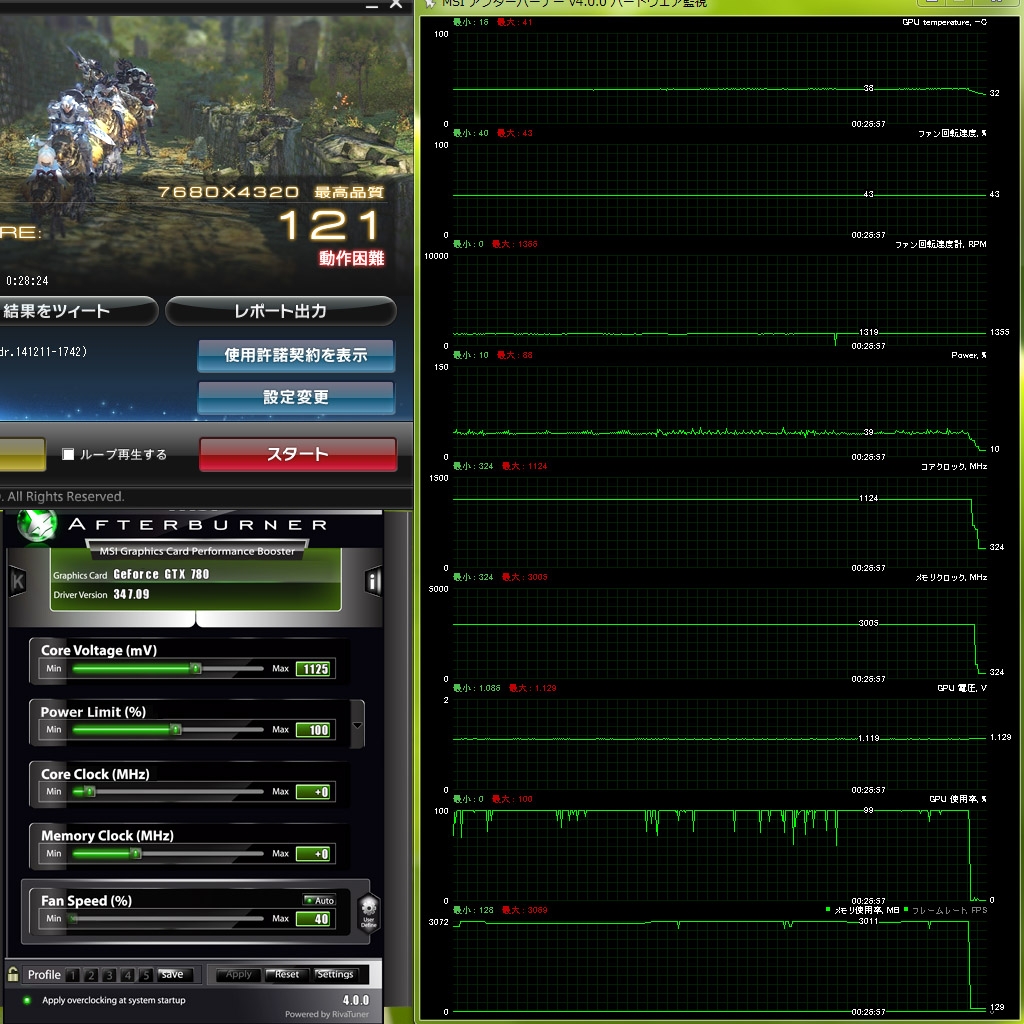This screenshot has height=1024, width=1024.
Task: Click the GPU temperature graph
Action: coord(719,78)
